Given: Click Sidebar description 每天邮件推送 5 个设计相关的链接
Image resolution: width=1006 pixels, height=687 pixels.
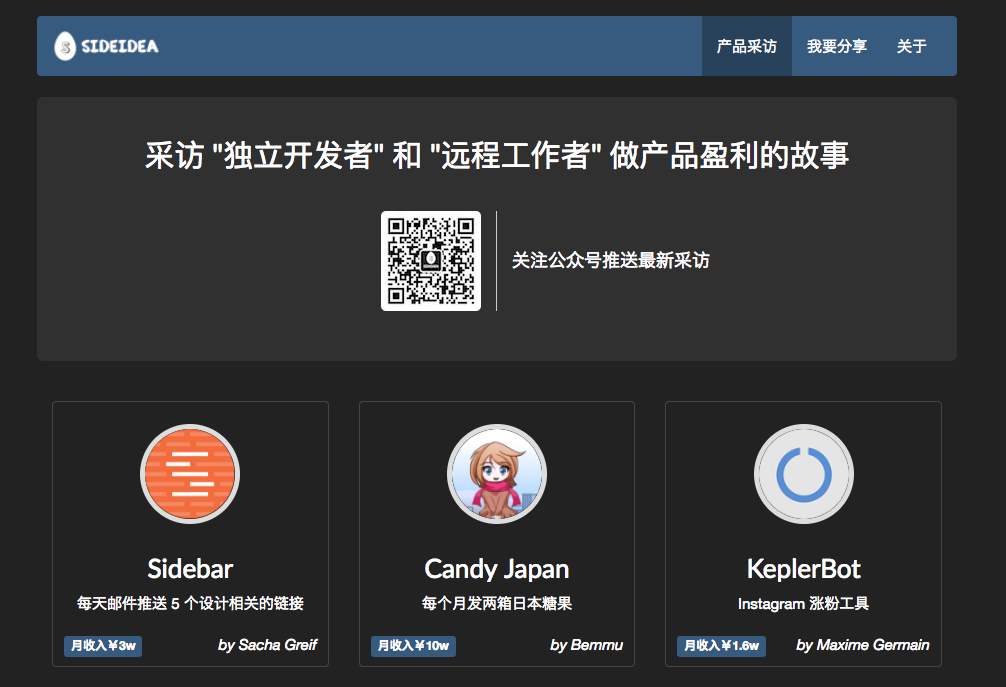Looking at the screenshot, I should pyautogui.click(x=190, y=604).
